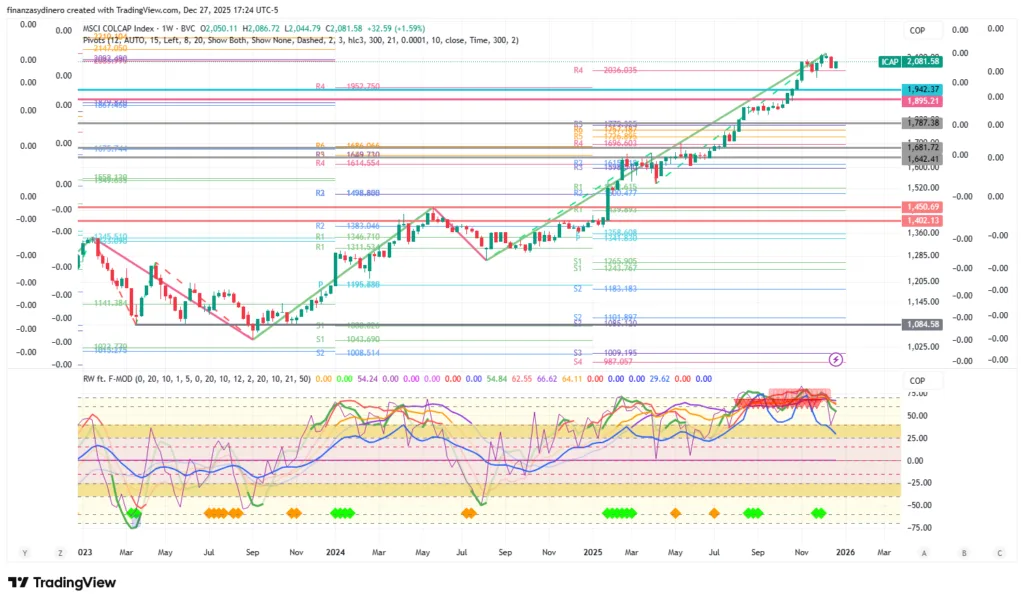Click the purple lightning bolt icon

836,358
